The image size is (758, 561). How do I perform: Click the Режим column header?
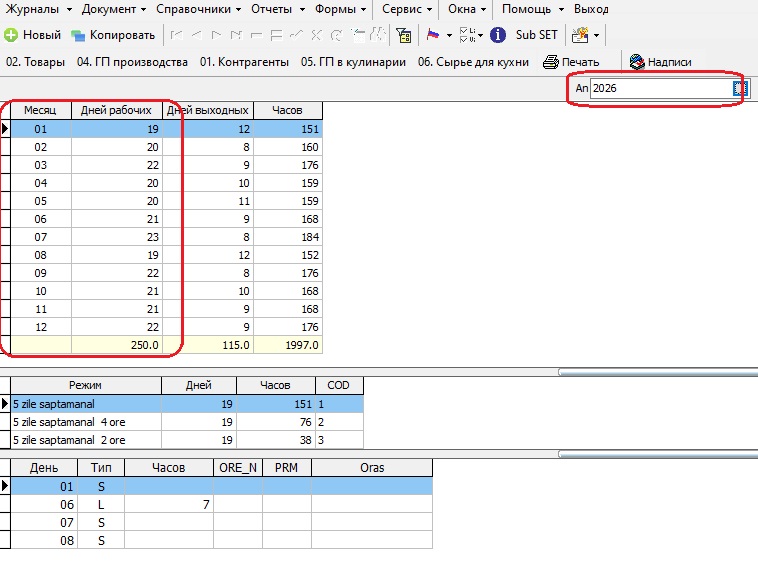point(86,385)
